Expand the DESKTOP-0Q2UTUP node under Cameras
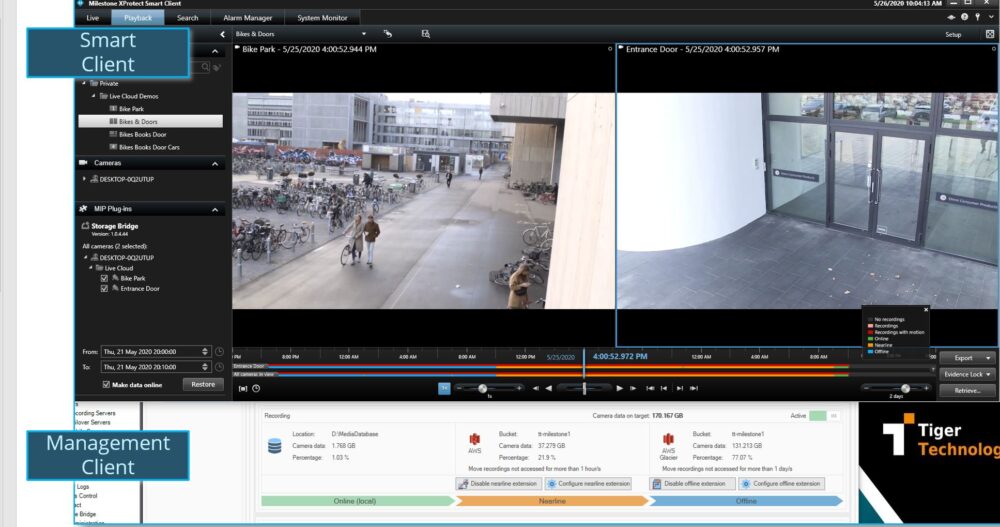1000x527 pixels. click(84, 179)
